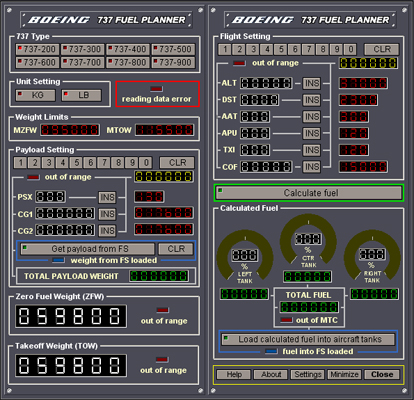Click the Minimize button in bottom bar

click(344, 375)
